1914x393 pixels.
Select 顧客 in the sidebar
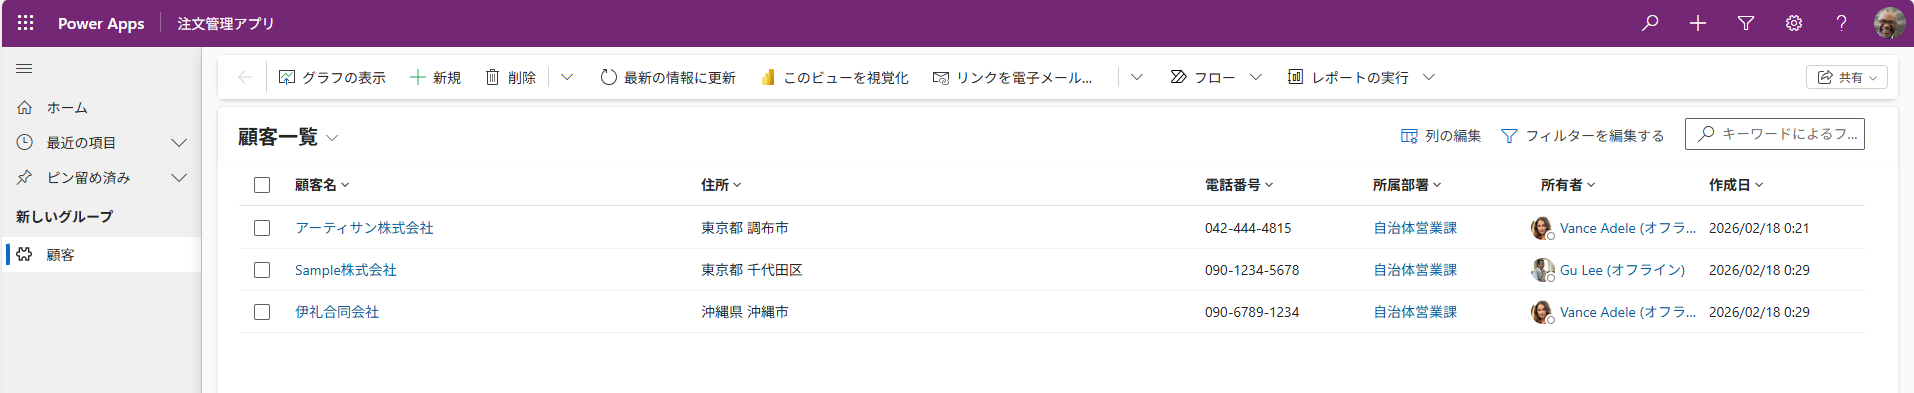point(101,254)
